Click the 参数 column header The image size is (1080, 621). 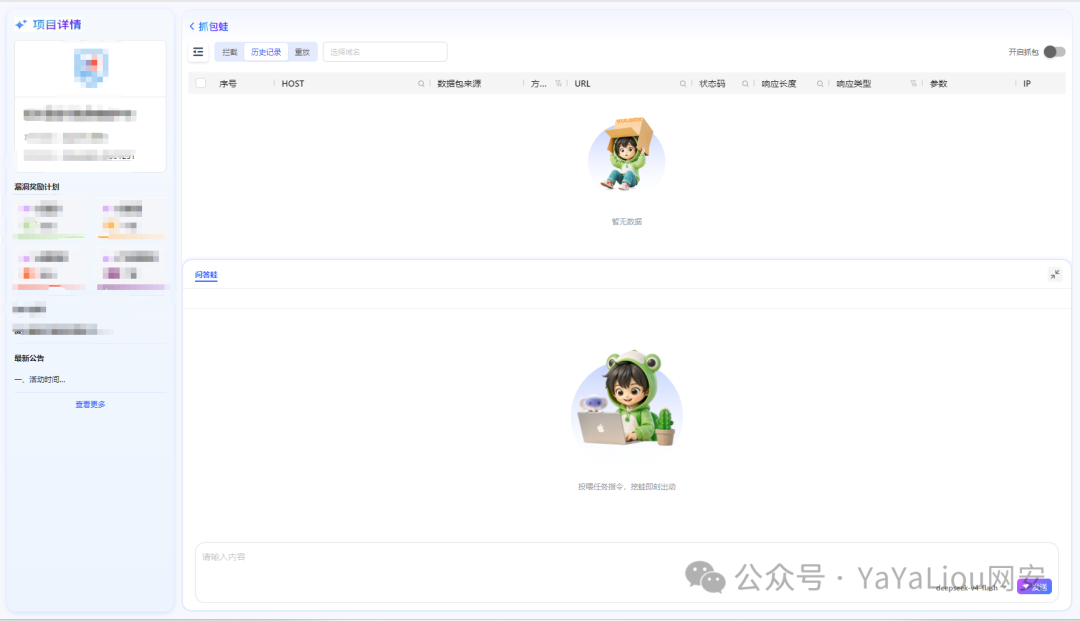[938, 84]
